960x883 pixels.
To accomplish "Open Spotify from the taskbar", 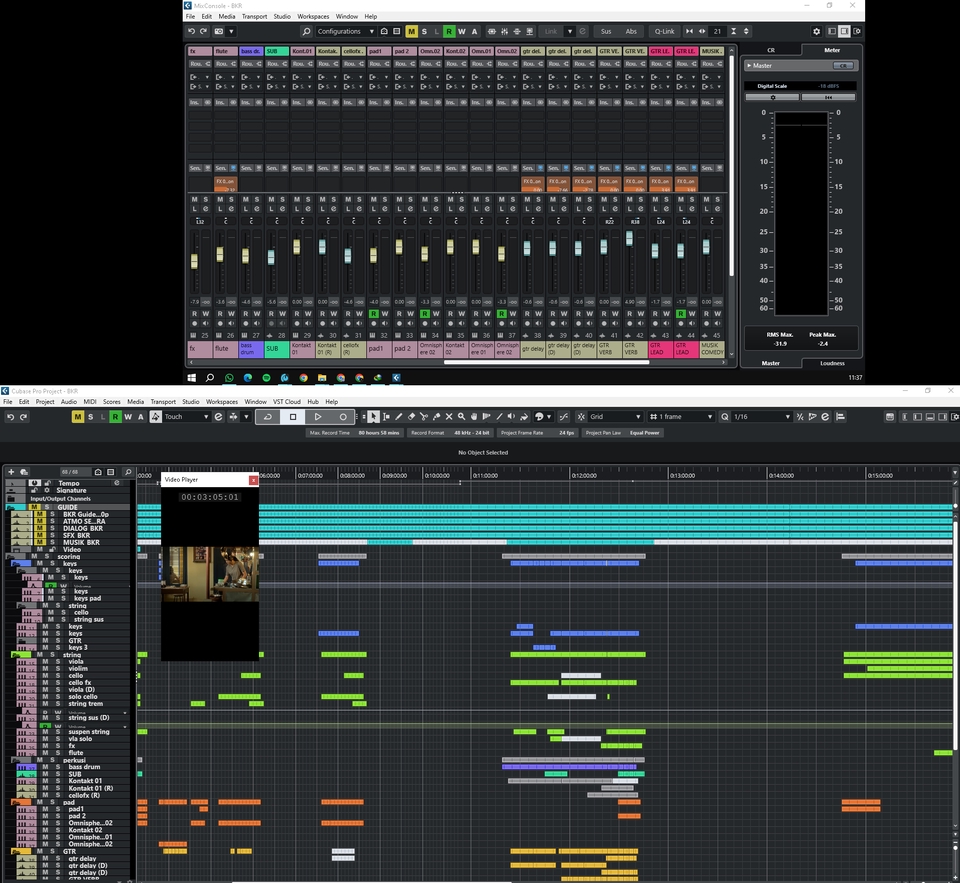I will pos(266,378).
